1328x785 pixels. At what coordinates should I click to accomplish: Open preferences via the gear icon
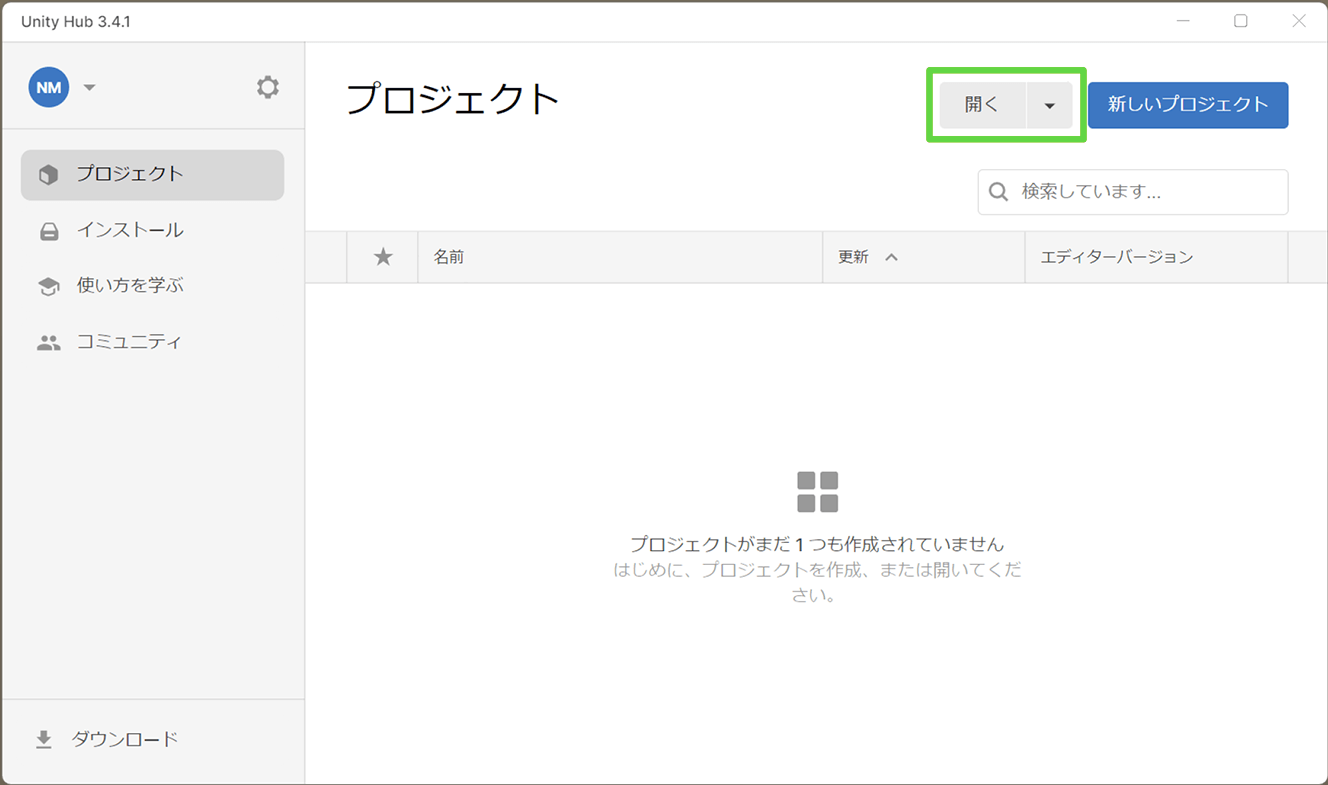click(x=268, y=87)
